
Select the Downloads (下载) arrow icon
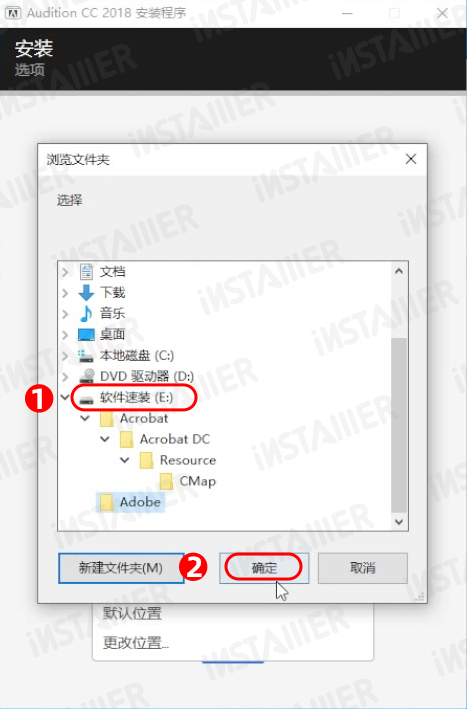(x=86, y=293)
